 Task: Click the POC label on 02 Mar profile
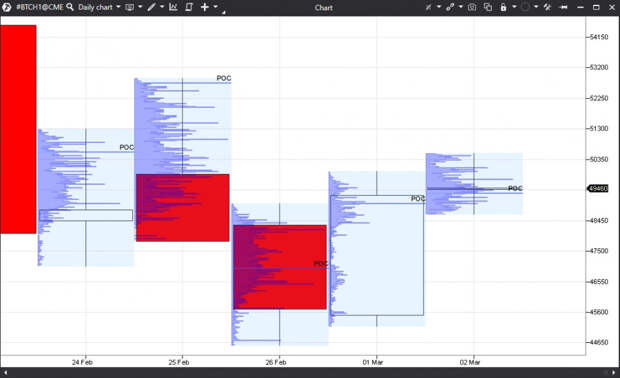(x=515, y=188)
